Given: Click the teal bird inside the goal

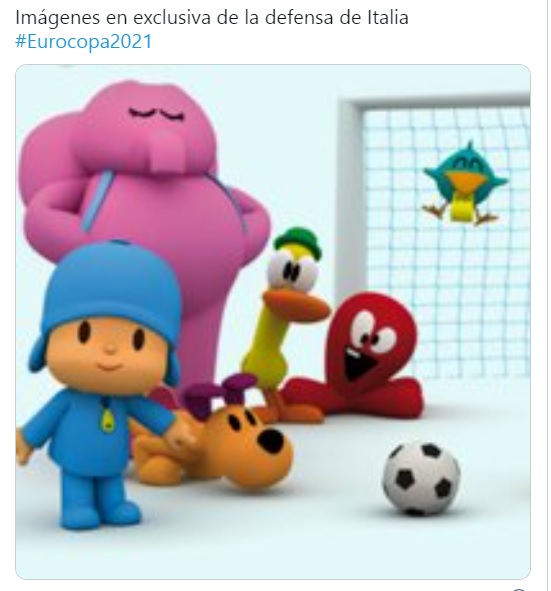Looking at the screenshot, I should point(464,183).
